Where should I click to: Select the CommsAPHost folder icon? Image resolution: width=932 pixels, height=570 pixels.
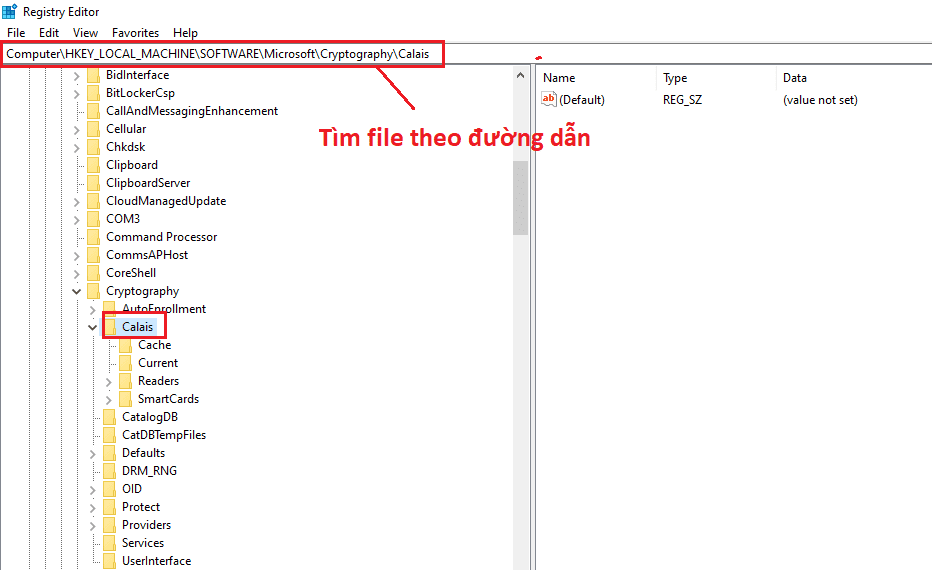pos(93,255)
